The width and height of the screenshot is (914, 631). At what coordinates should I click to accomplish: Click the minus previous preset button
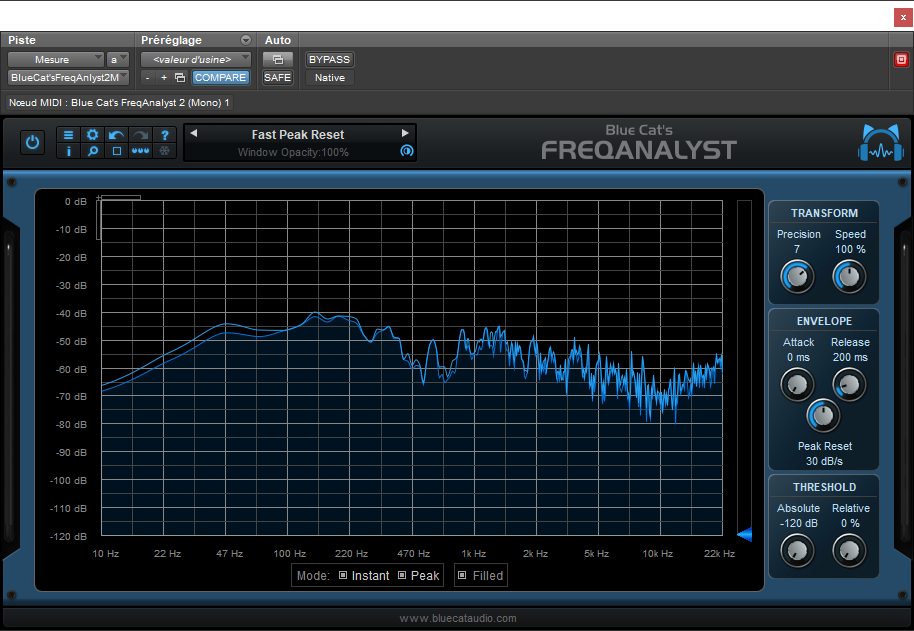pyautogui.click(x=147, y=77)
